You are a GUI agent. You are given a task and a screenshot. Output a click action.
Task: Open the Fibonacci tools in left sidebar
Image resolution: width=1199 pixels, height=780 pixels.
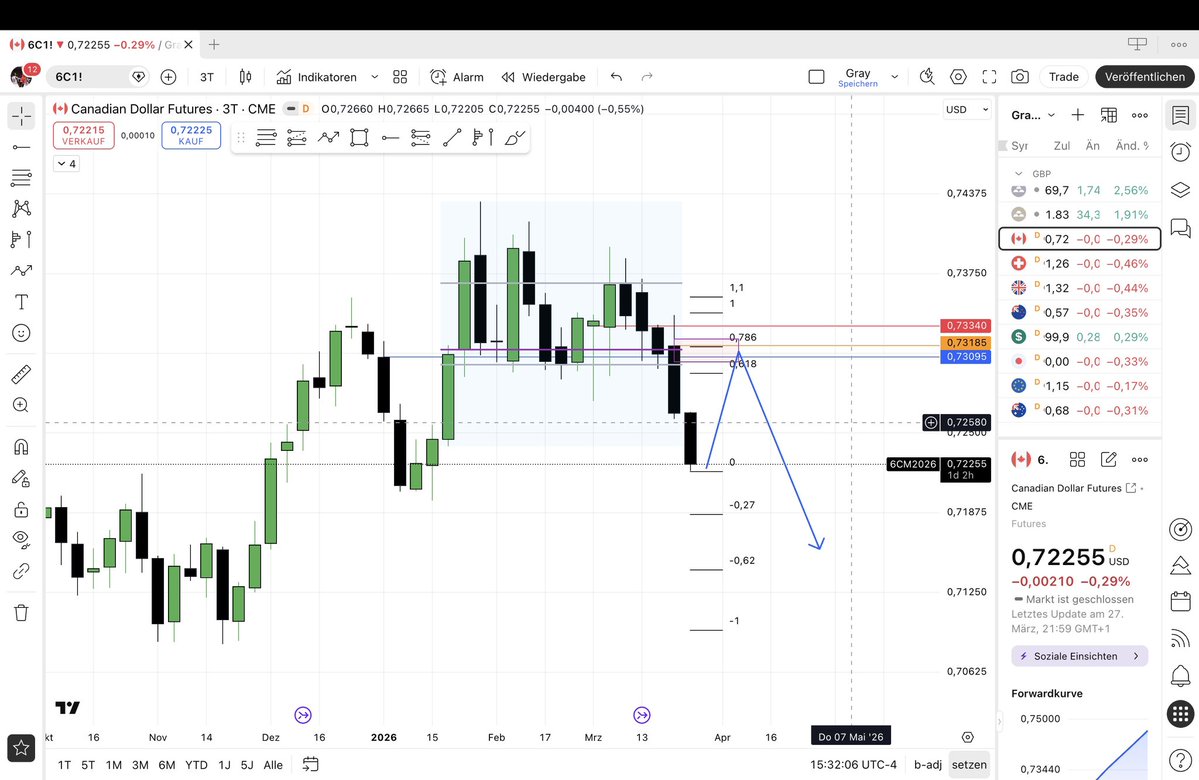21,177
